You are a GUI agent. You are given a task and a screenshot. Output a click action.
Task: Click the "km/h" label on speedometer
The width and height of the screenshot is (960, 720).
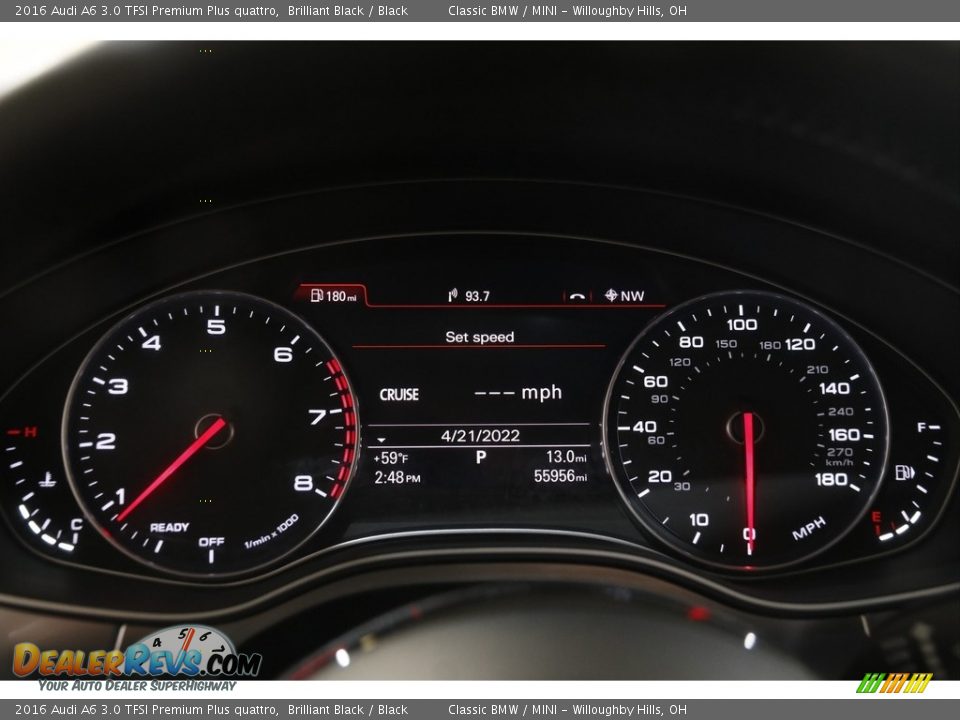tap(839, 462)
